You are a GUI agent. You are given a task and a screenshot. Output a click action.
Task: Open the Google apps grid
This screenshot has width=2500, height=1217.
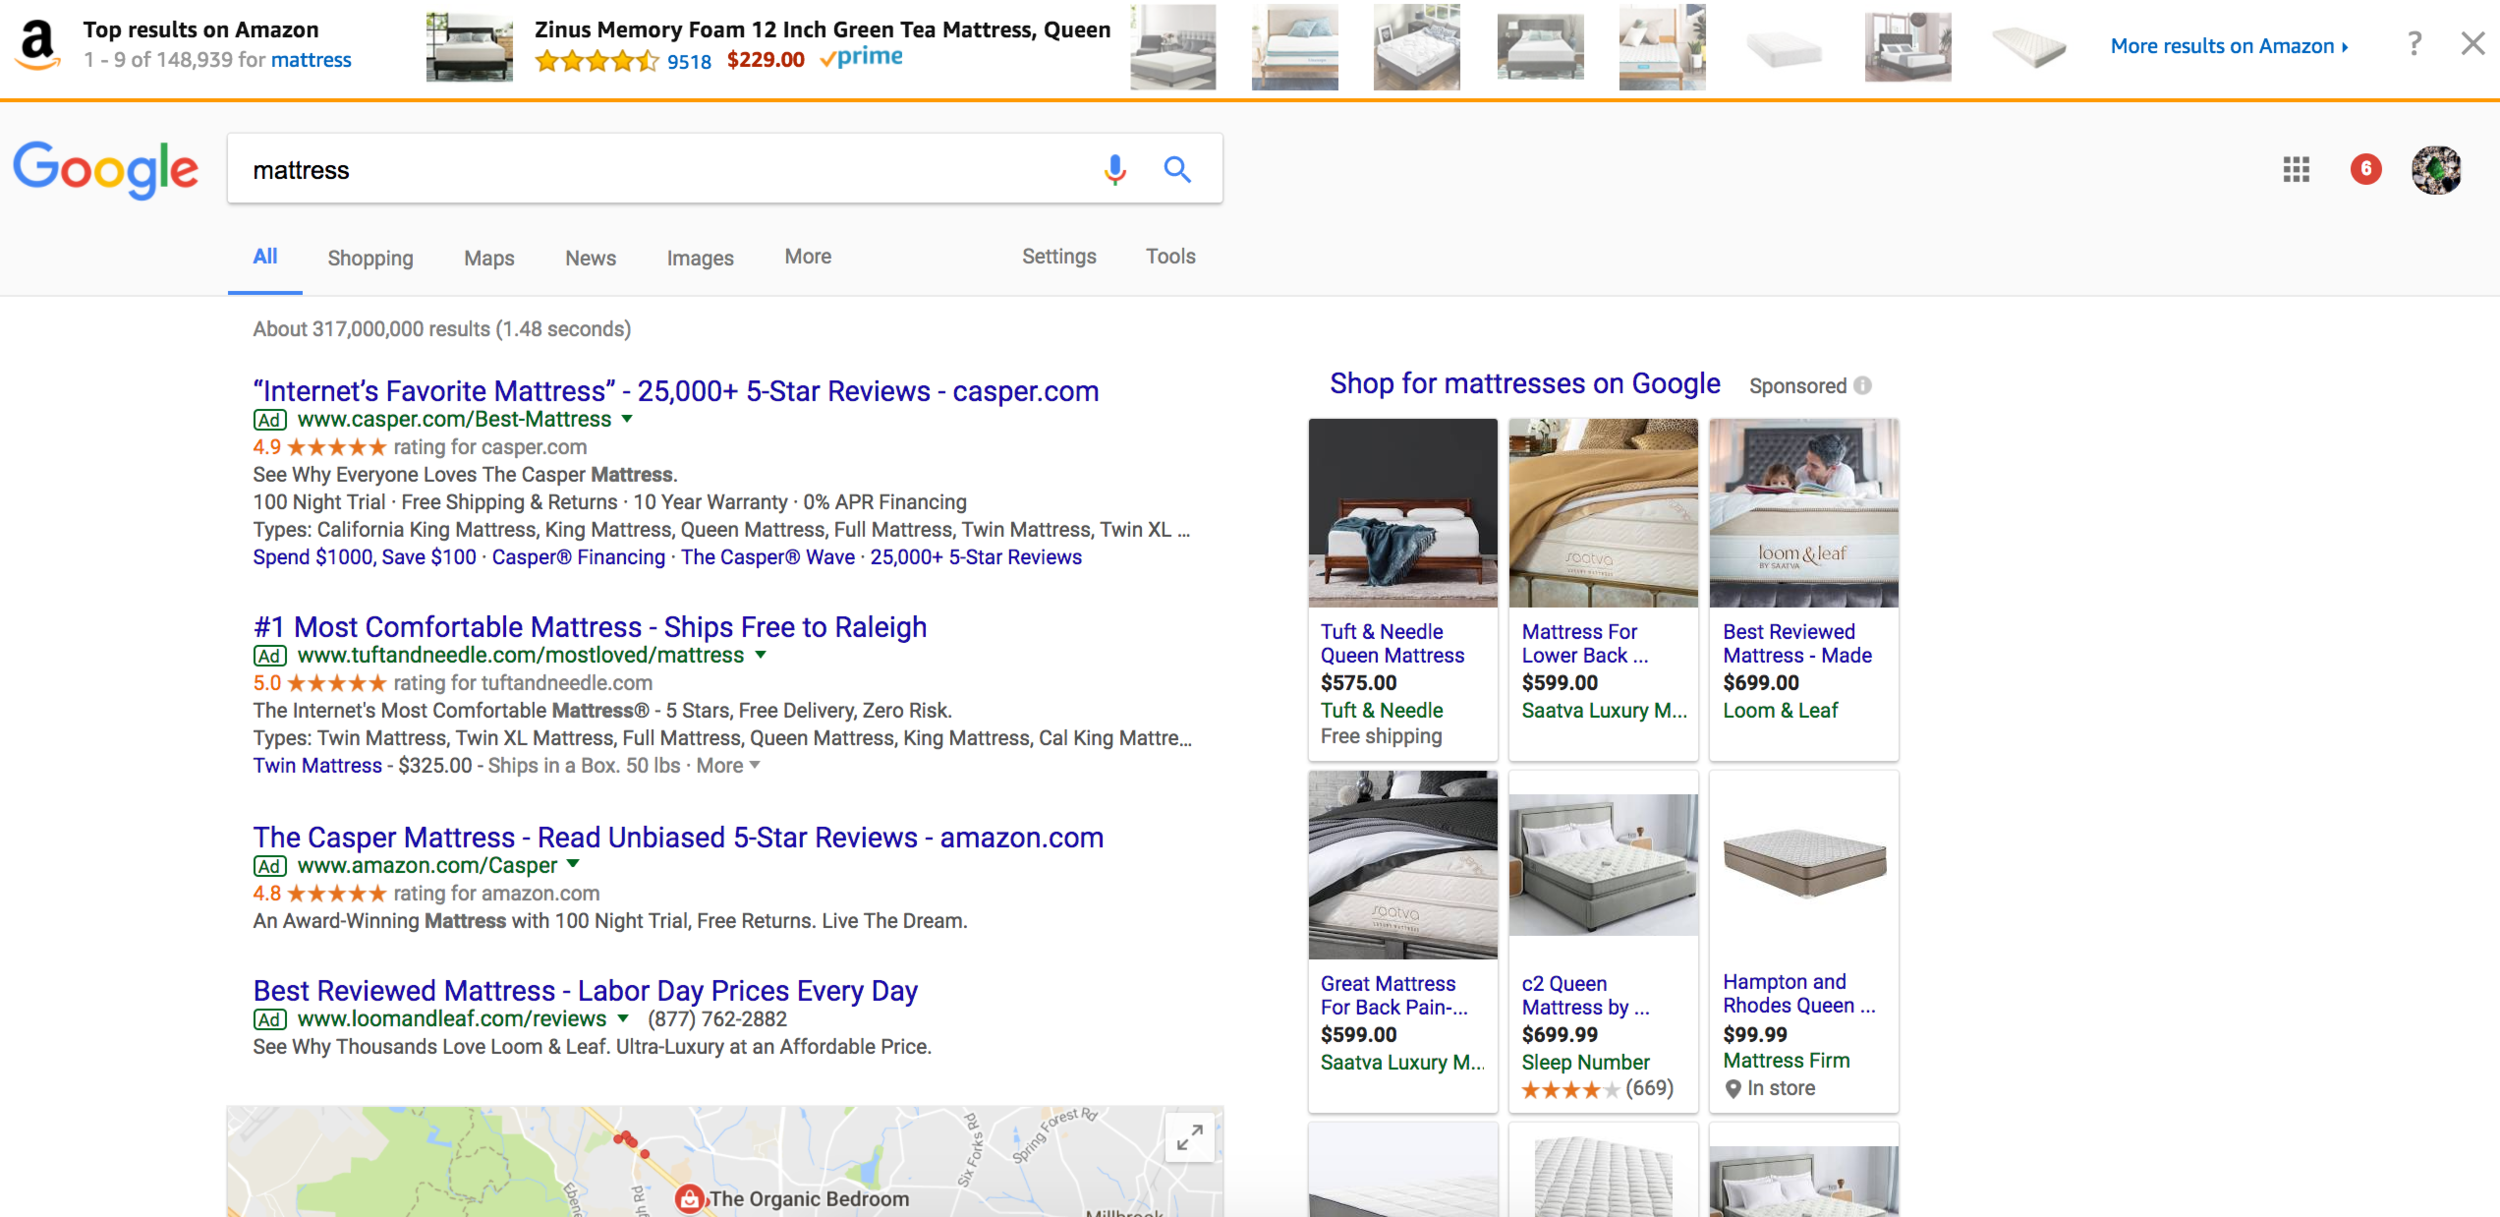pyautogui.click(x=2296, y=169)
